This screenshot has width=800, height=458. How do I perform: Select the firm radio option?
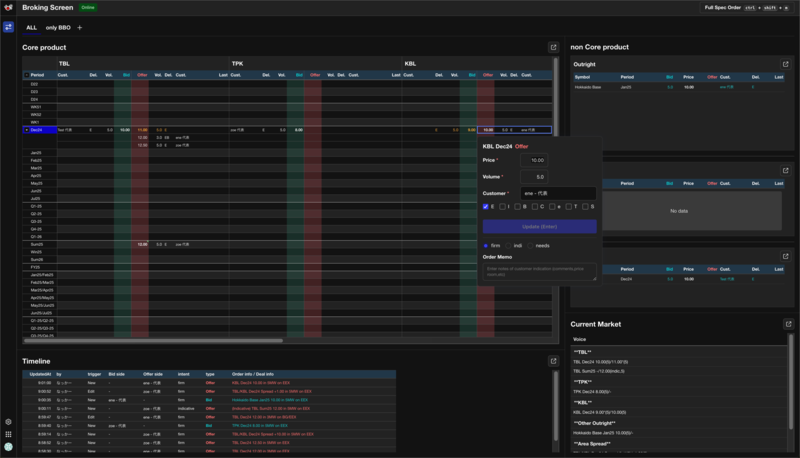click(x=486, y=246)
